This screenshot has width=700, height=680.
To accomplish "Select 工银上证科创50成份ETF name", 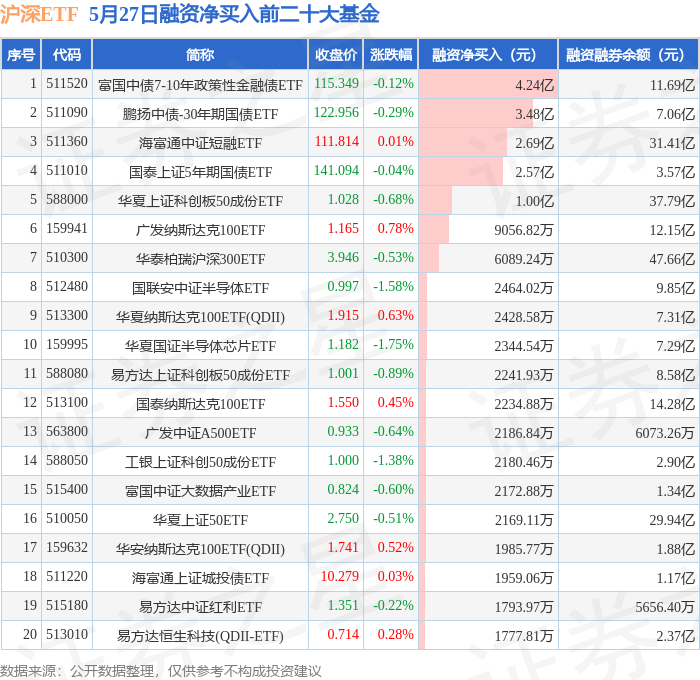I will click(x=200, y=462).
